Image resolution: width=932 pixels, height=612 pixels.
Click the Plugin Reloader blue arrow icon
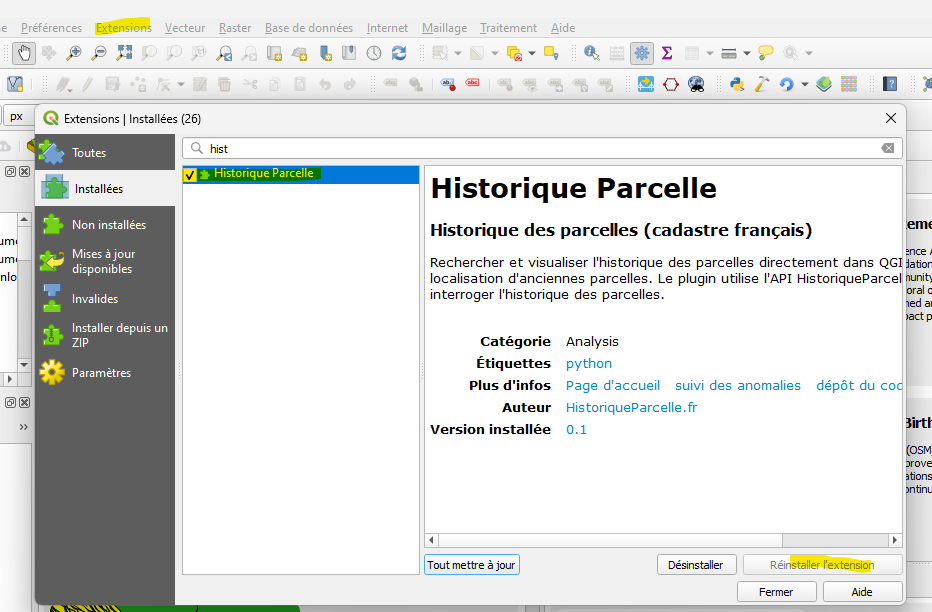tap(786, 84)
